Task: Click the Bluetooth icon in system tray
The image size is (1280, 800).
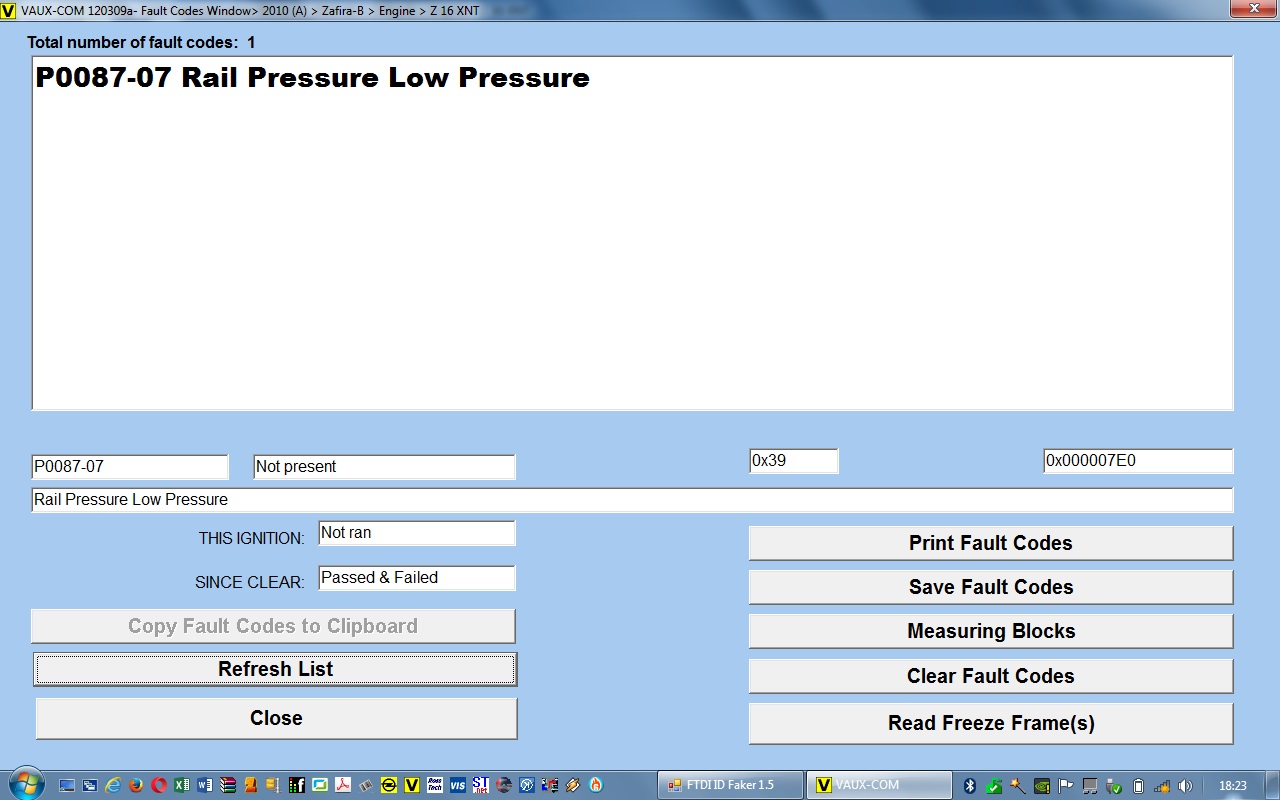Action: pos(969,785)
